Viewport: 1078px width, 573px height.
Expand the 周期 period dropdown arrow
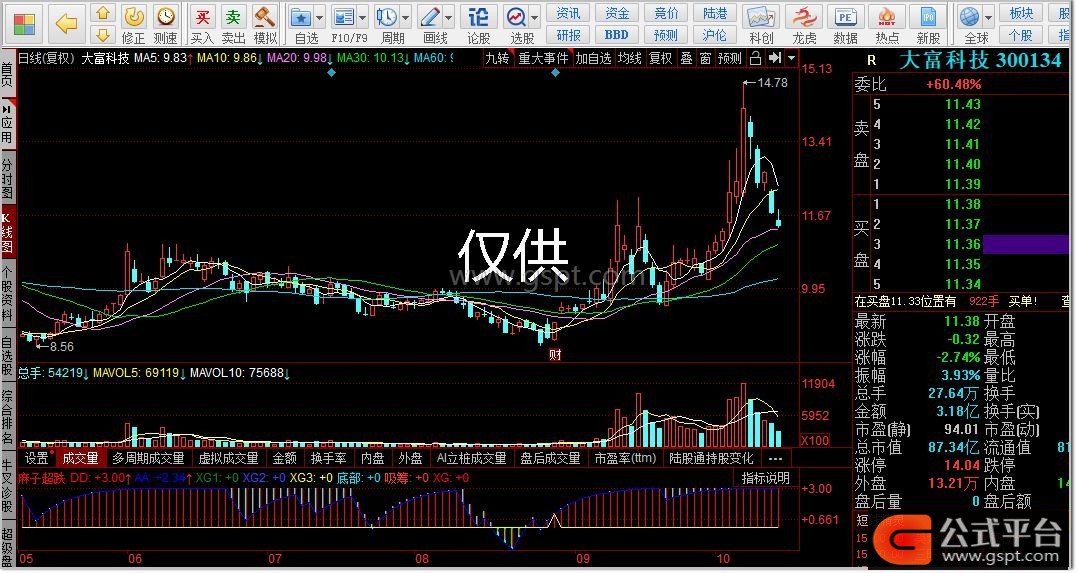click(x=406, y=17)
